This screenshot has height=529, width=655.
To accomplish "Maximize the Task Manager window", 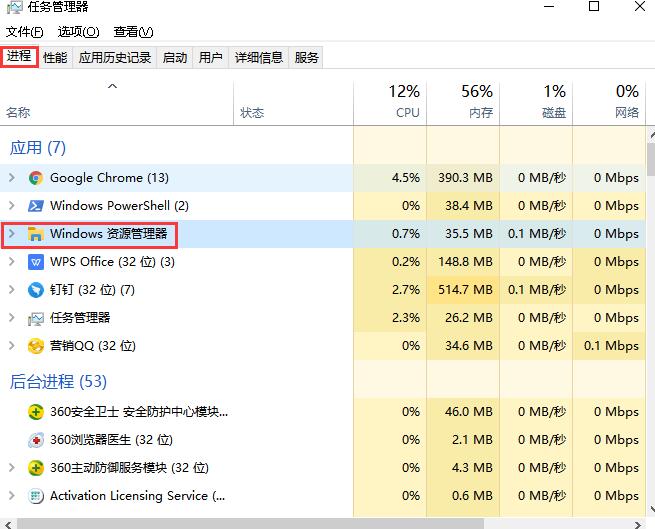I will coord(594,6).
